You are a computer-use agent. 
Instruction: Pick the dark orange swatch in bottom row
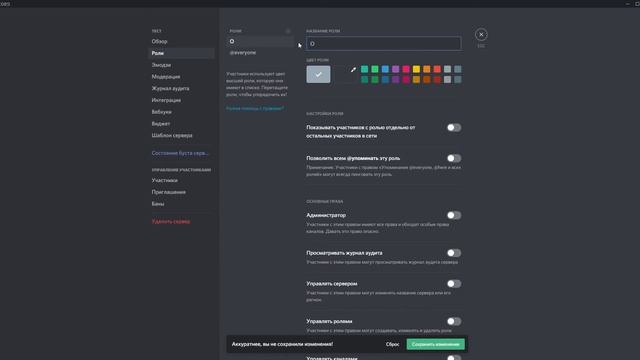click(x=427, y=80)
